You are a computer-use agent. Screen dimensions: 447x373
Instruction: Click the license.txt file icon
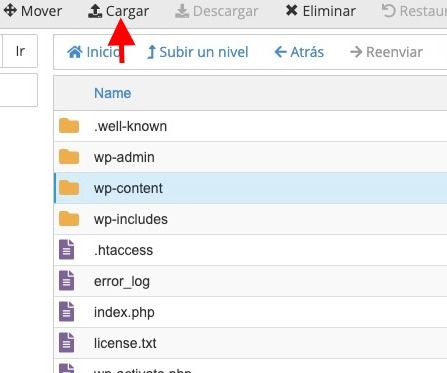pyautogui.click(x=67, y=343)
